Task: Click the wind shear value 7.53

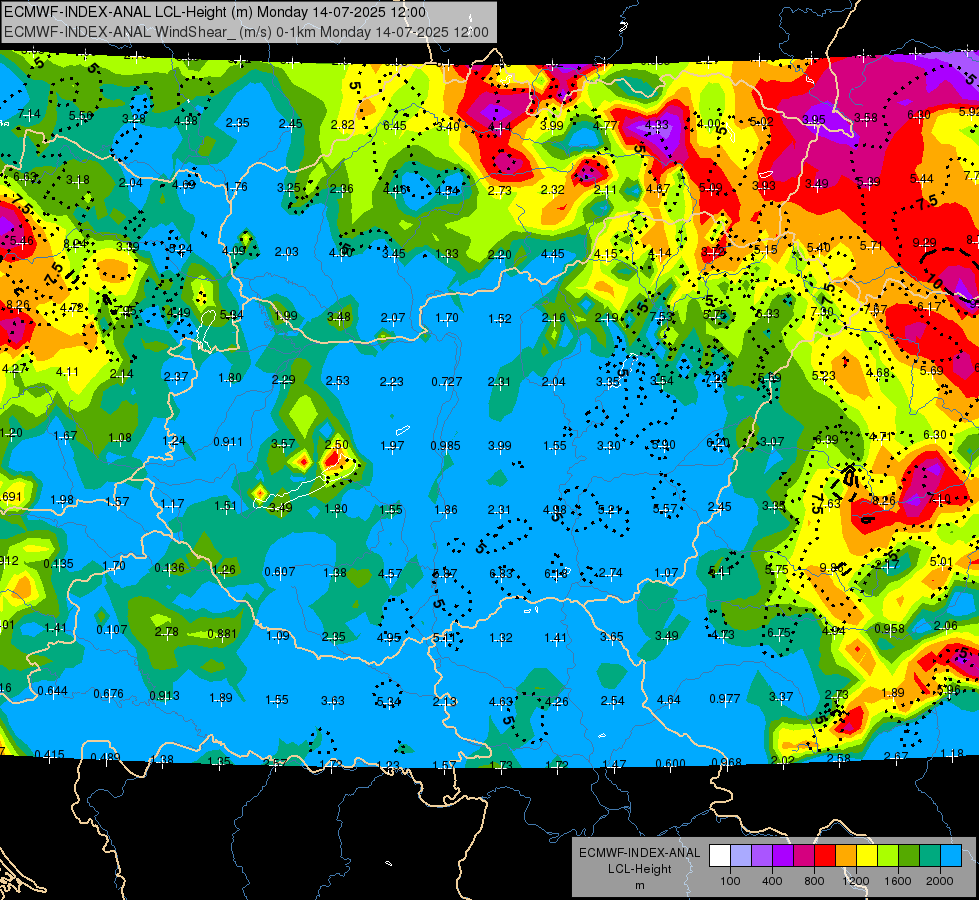Action: pos(661,317)
